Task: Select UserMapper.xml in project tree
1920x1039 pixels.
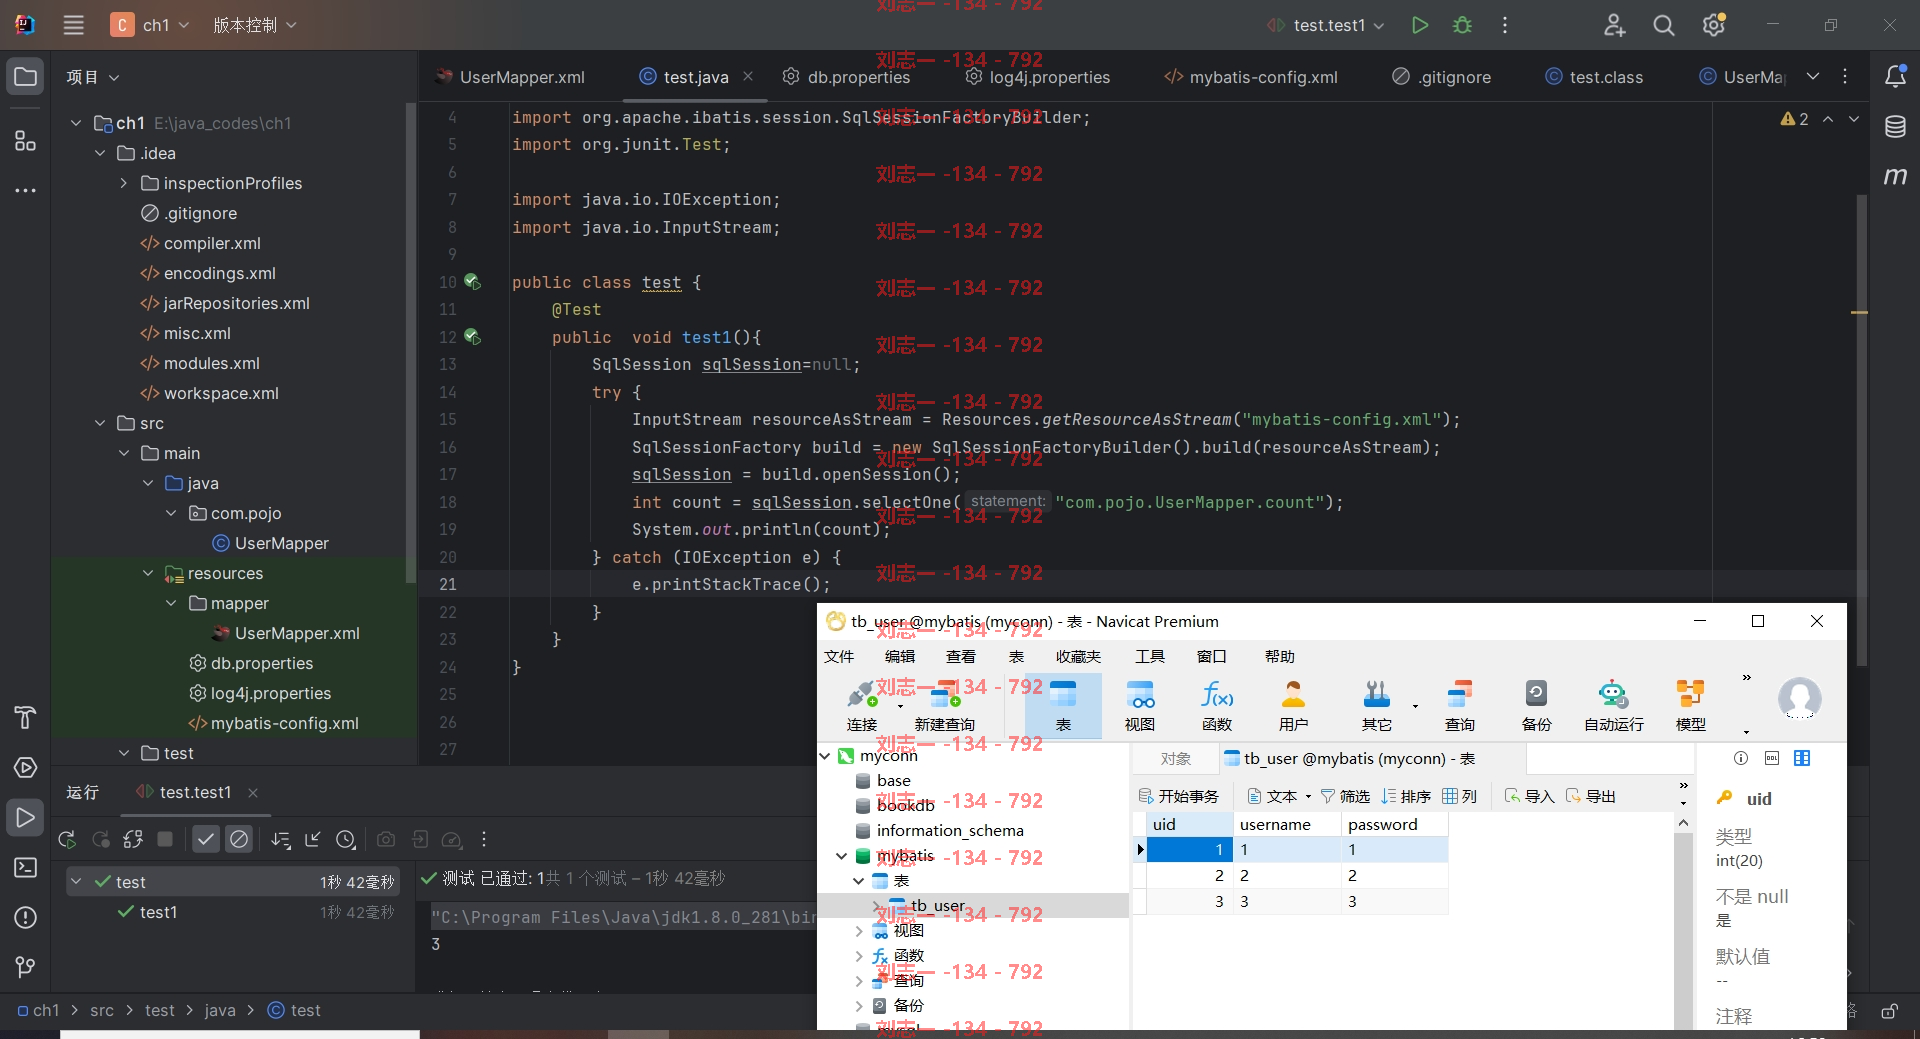Action: (297, 633)
